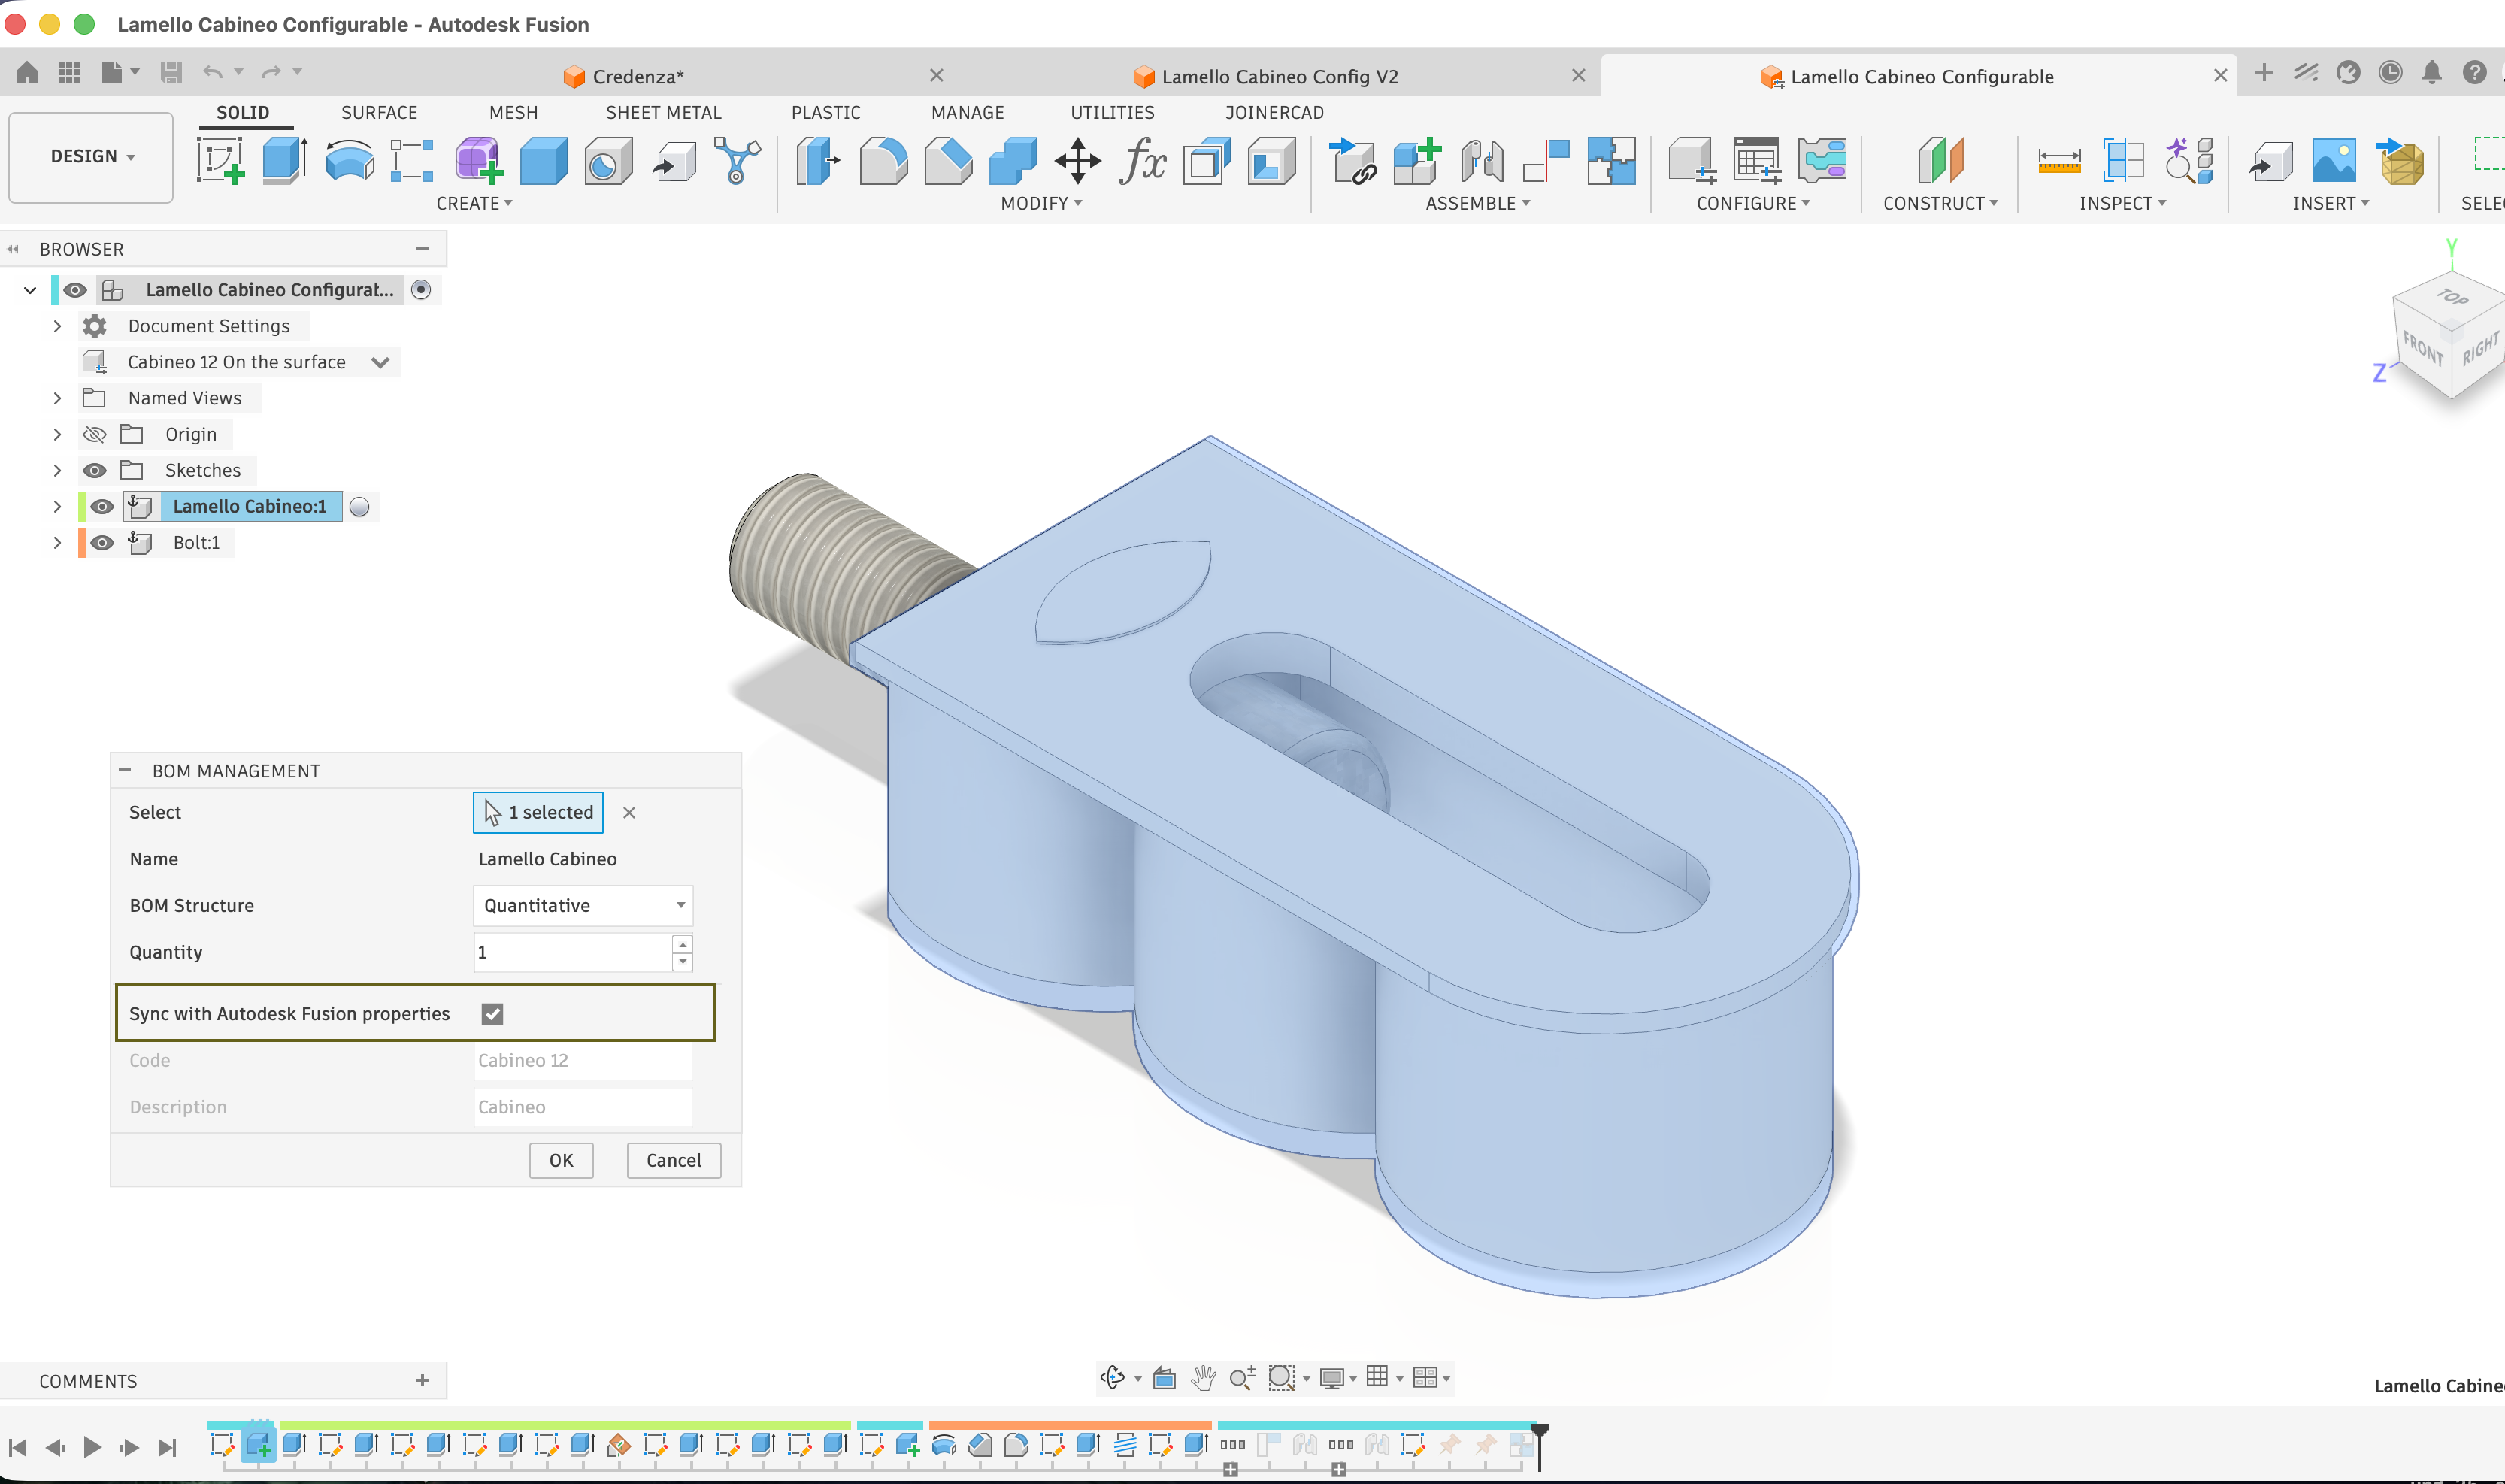
Task: Switch to the SURFACE tab
Action: (379, 113)
